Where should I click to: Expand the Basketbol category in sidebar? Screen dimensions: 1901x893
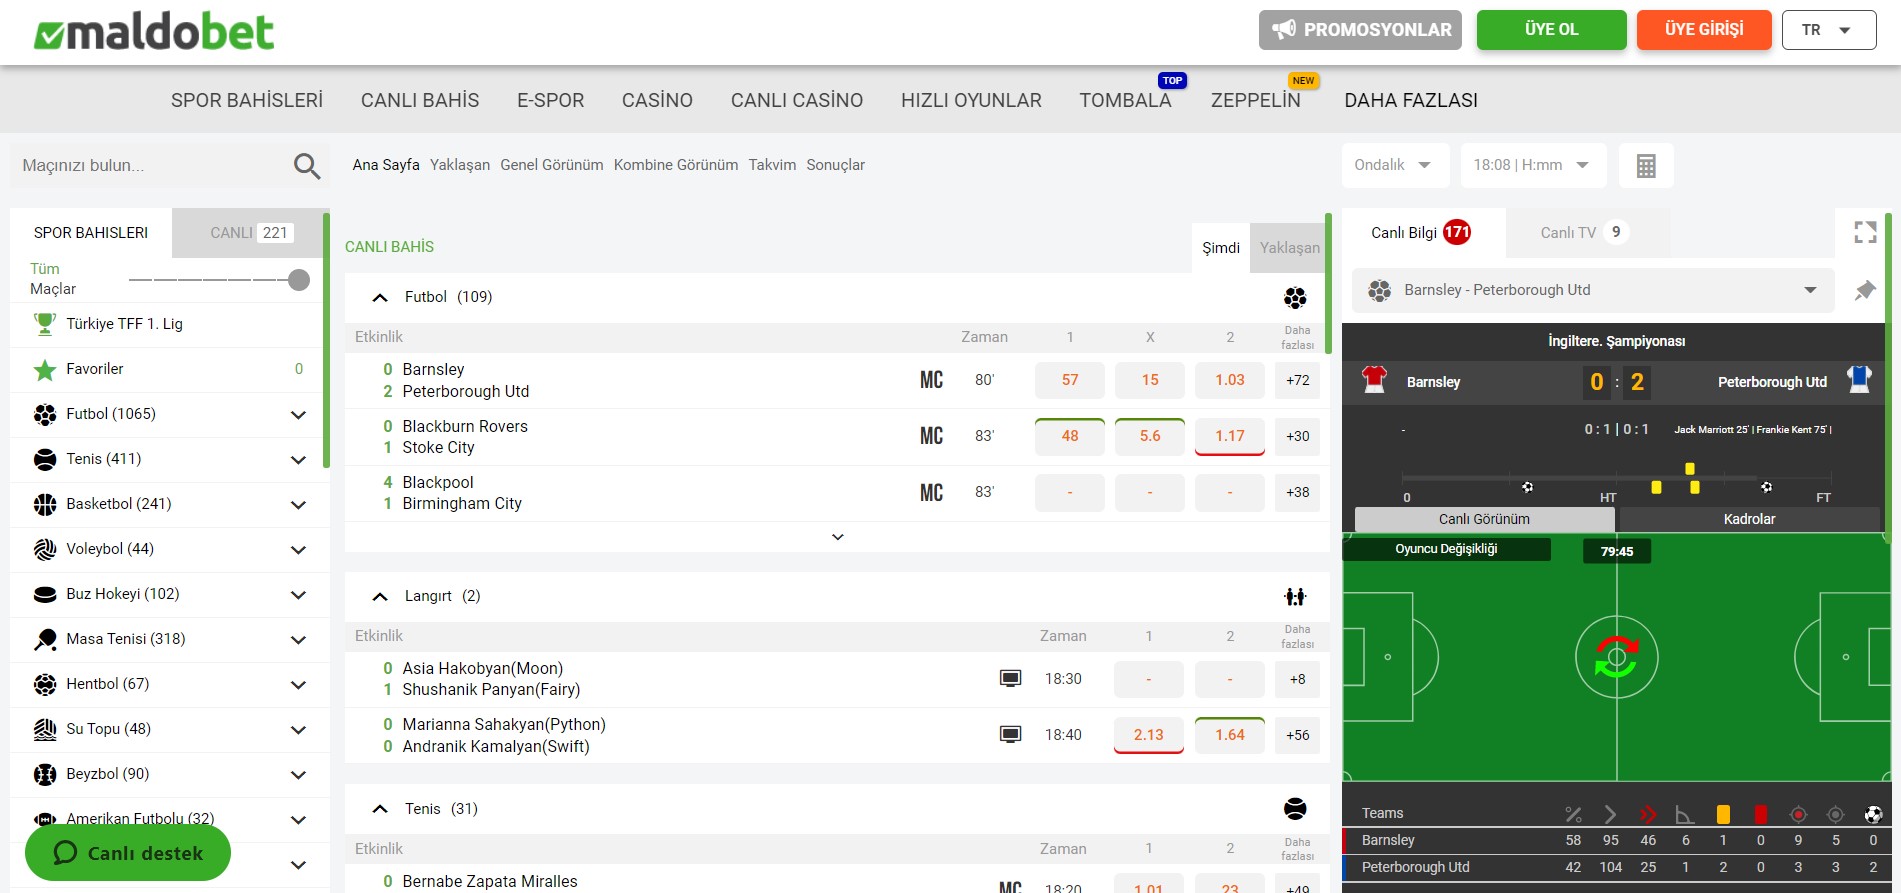(x=298, y=505)
